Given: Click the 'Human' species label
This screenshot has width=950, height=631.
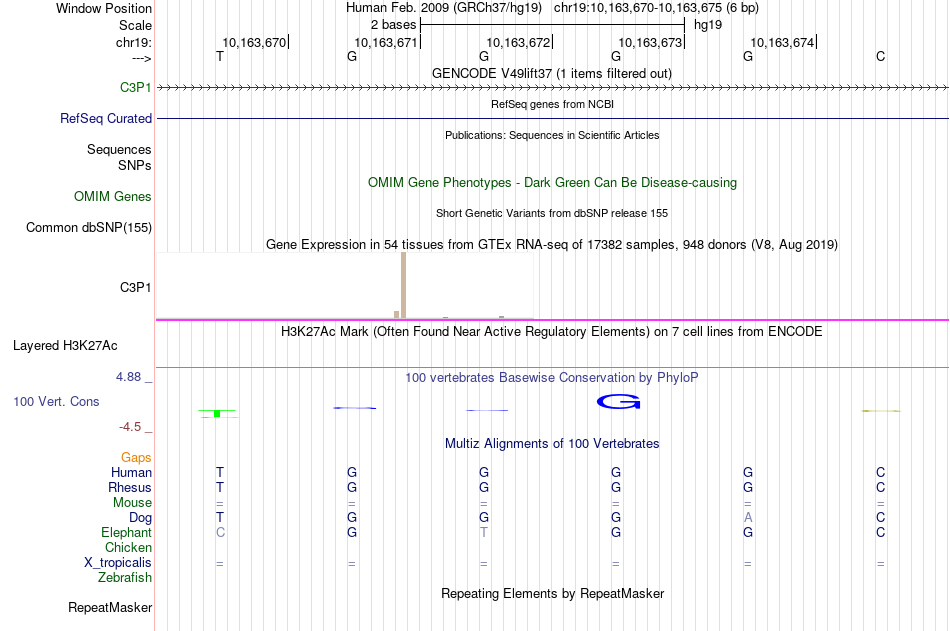Looking at the screenshot, I should pyautogui.click(x=131, y=472).
